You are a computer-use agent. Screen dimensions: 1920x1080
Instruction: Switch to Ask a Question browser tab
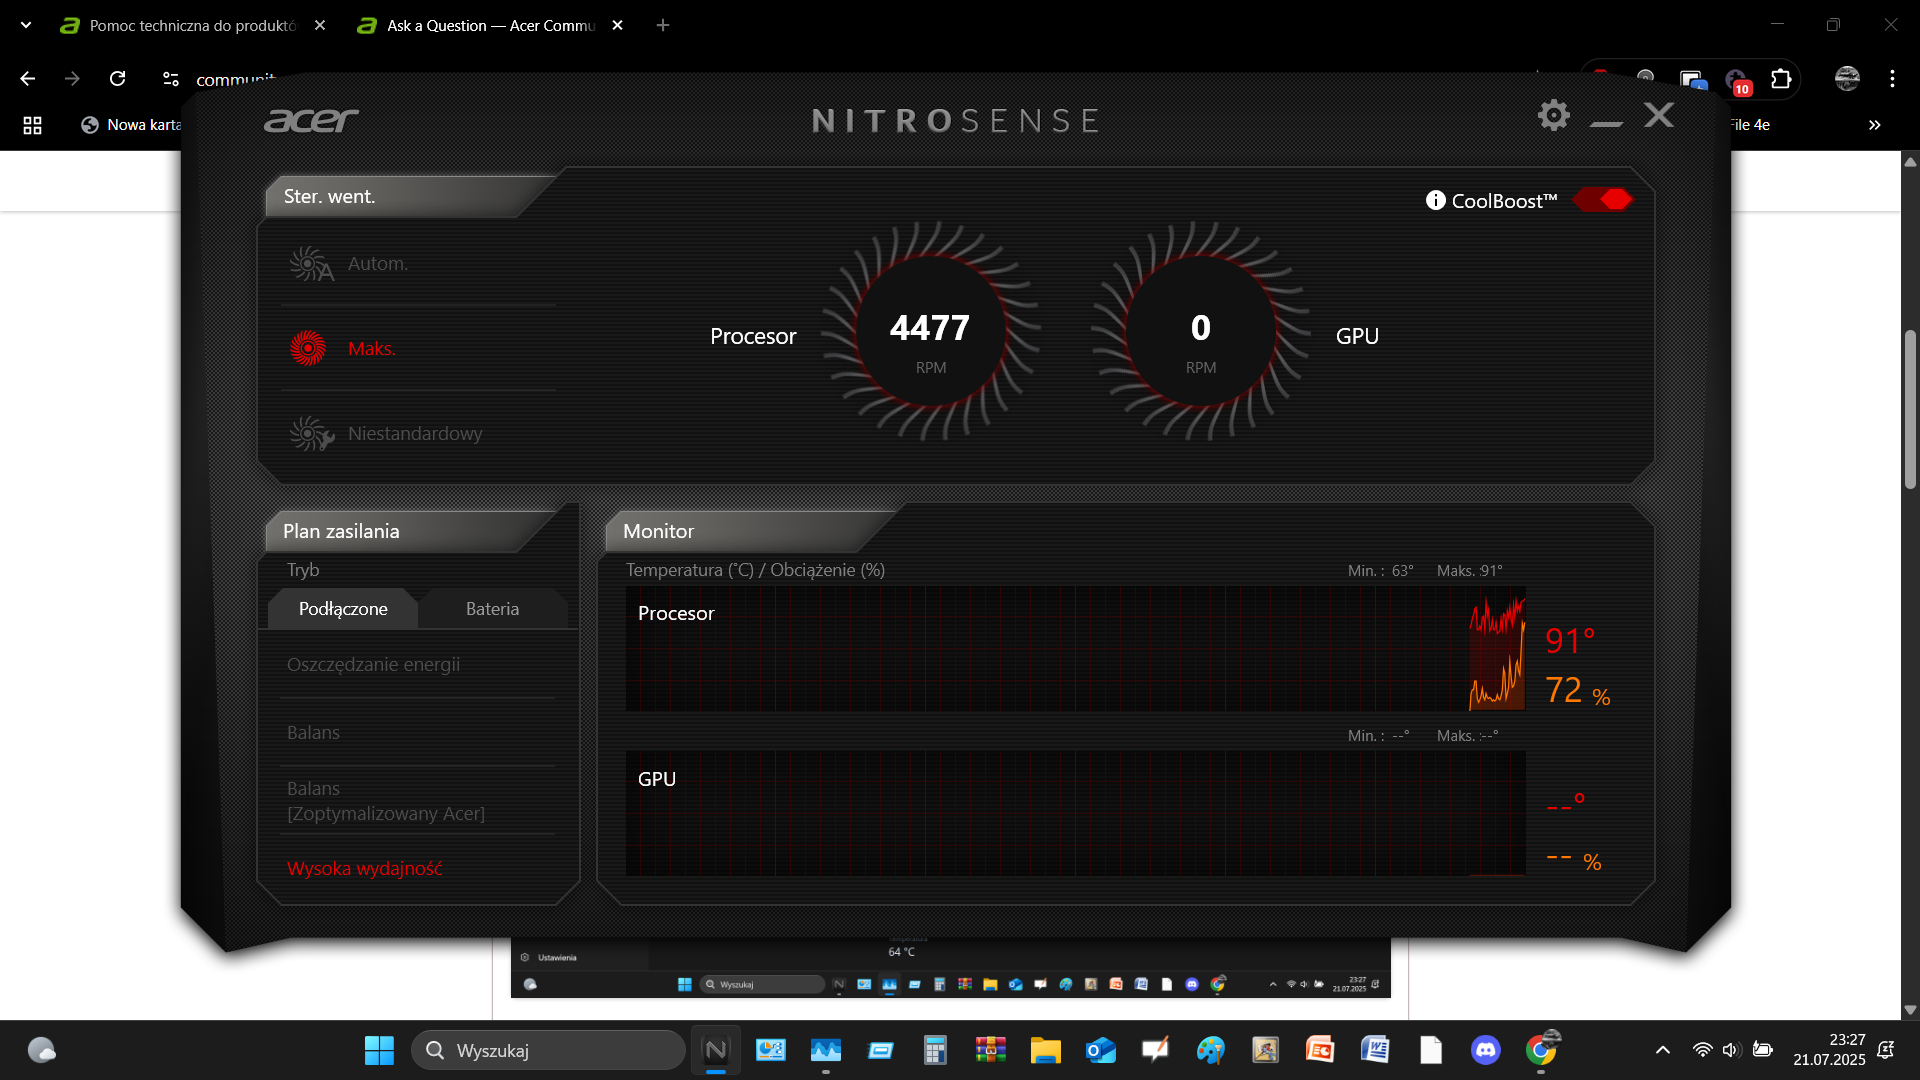(490, 25)
